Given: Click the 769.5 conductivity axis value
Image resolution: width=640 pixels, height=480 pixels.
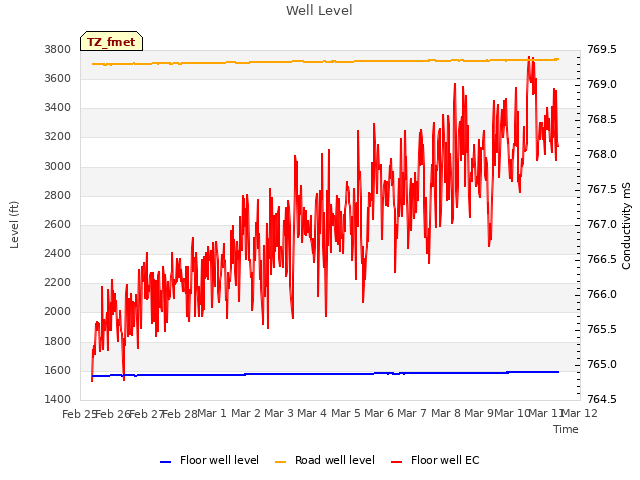Looking at the screenshot, I should pos(602,49).
